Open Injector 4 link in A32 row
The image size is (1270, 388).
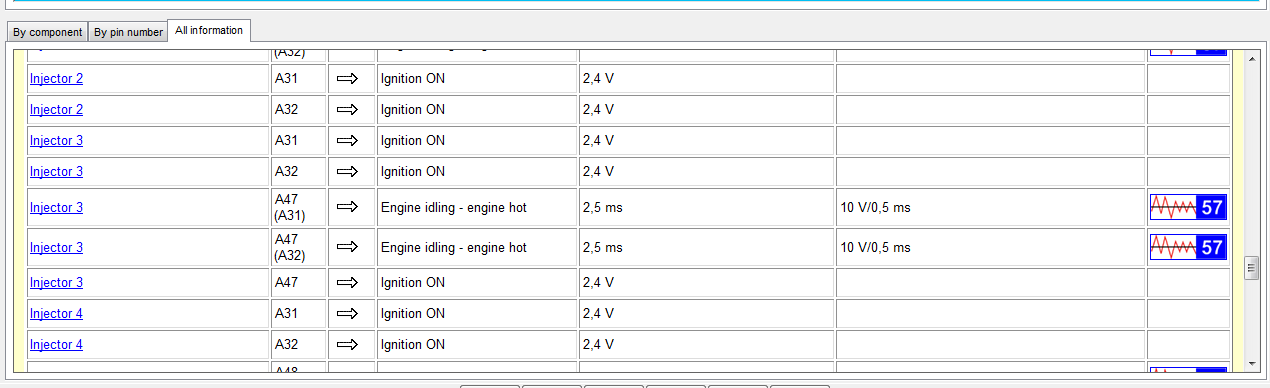pyautogui.click(x=56, y=344)
